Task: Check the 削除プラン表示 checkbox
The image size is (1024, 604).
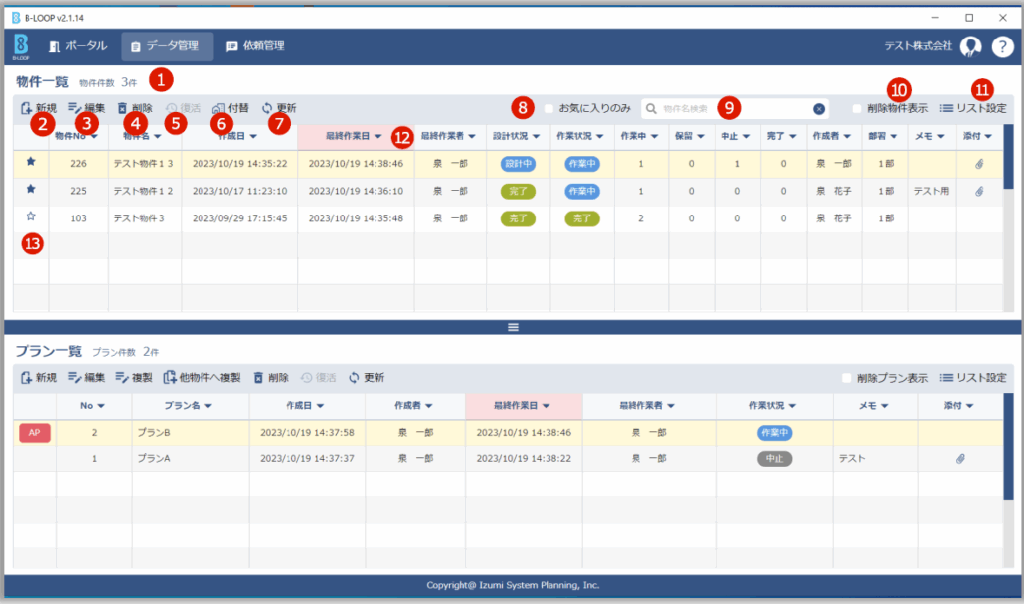Action: pyautogui.click(x=847, y=378)
